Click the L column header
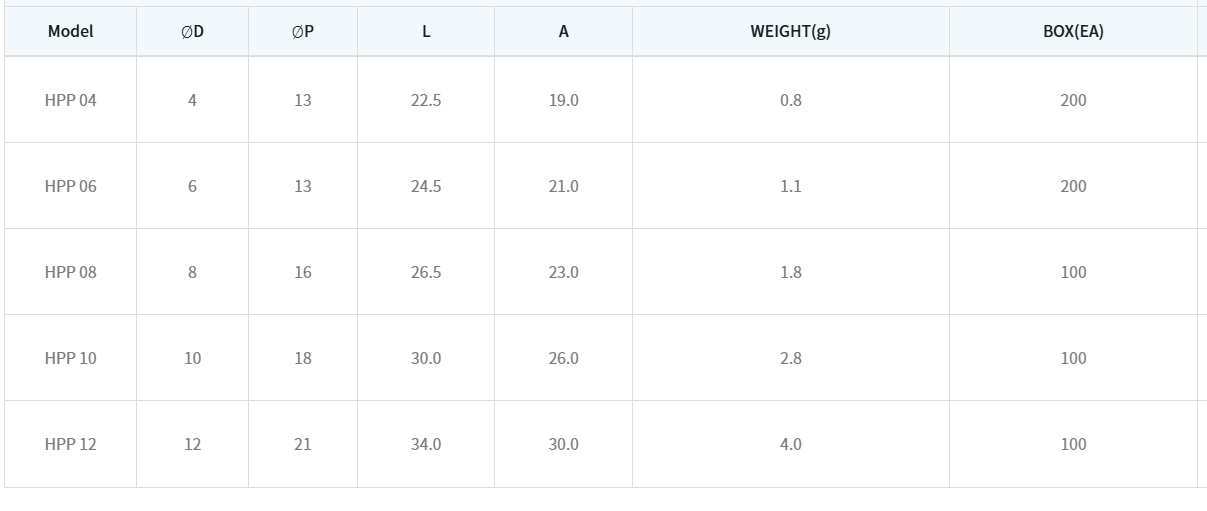Viewport: 1207px width, 511px height. pos(426,31)
